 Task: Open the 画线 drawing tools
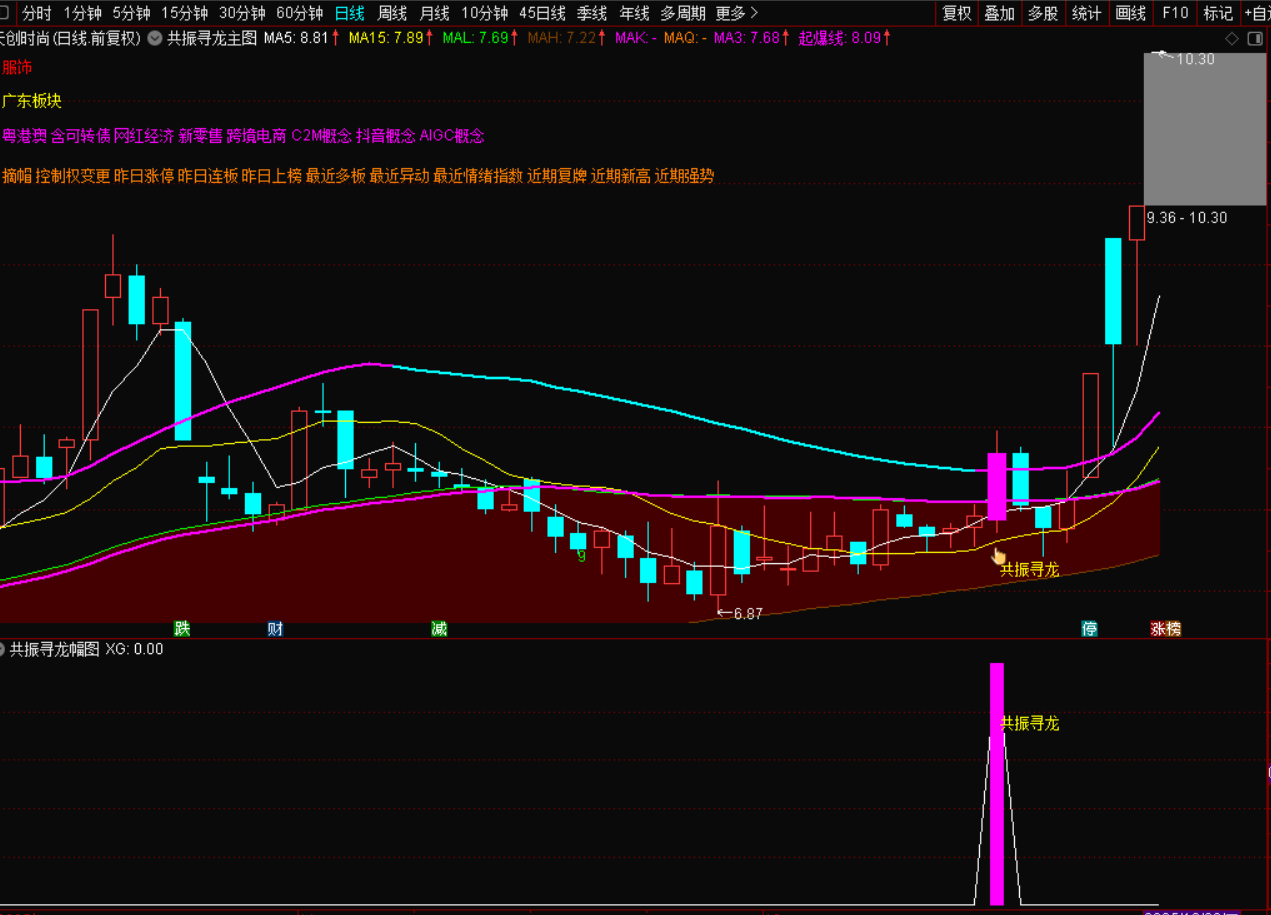[x=1130, y=13]
